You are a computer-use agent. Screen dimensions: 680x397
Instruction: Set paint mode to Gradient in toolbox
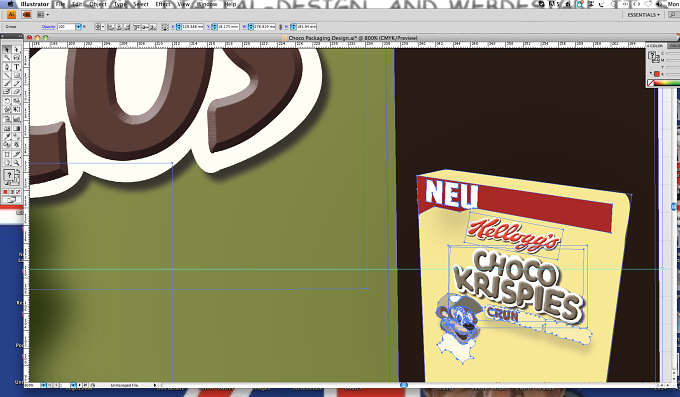click(12, 192)
